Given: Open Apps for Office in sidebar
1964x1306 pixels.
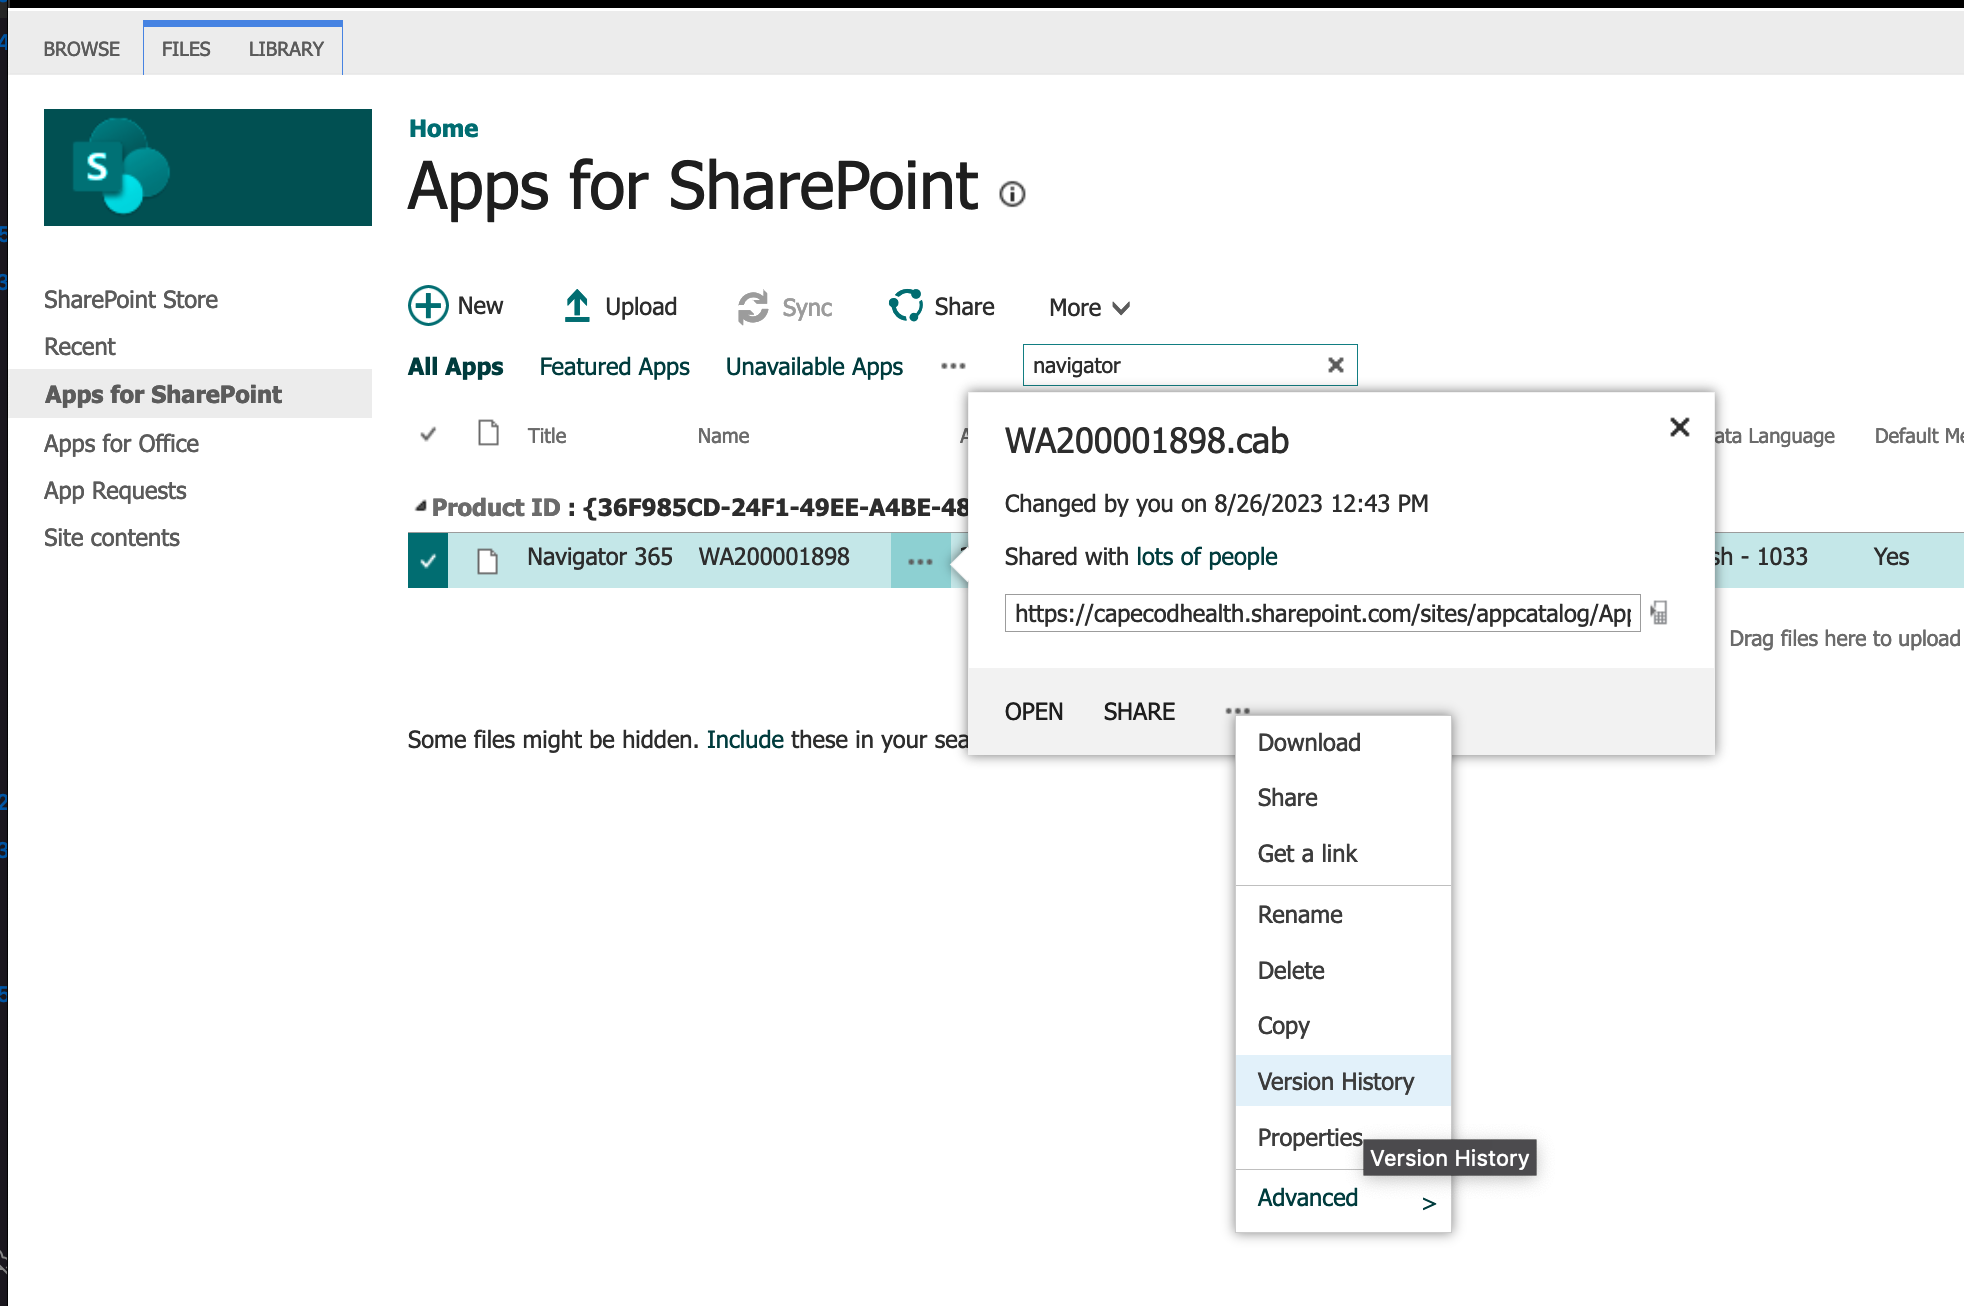Looking at the screenshot, I should tap(121, 444).
